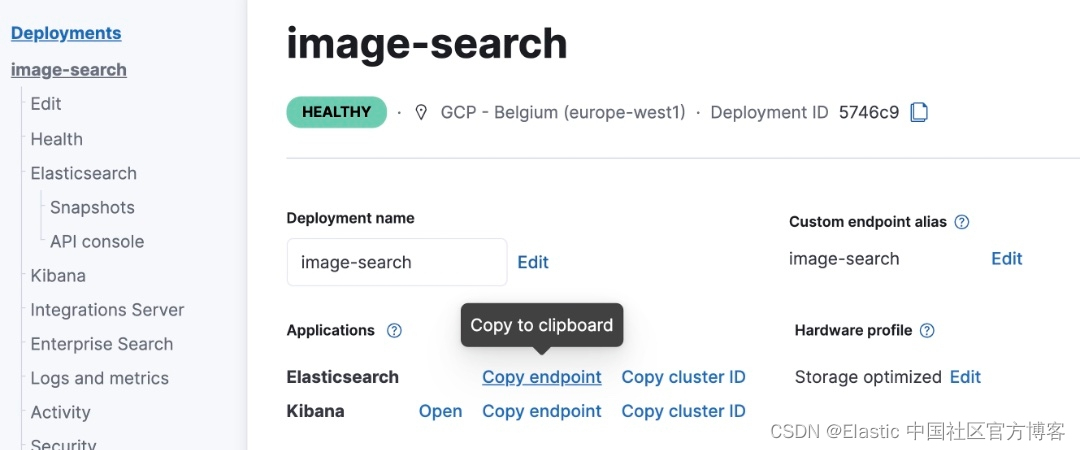
Task: Open Logs and metrics sidebar item
Action: coord(100,378)
